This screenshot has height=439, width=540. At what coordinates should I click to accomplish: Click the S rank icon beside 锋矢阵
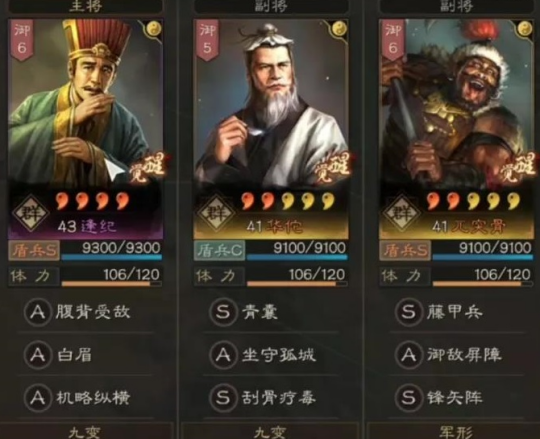click(x=408, y=398)
